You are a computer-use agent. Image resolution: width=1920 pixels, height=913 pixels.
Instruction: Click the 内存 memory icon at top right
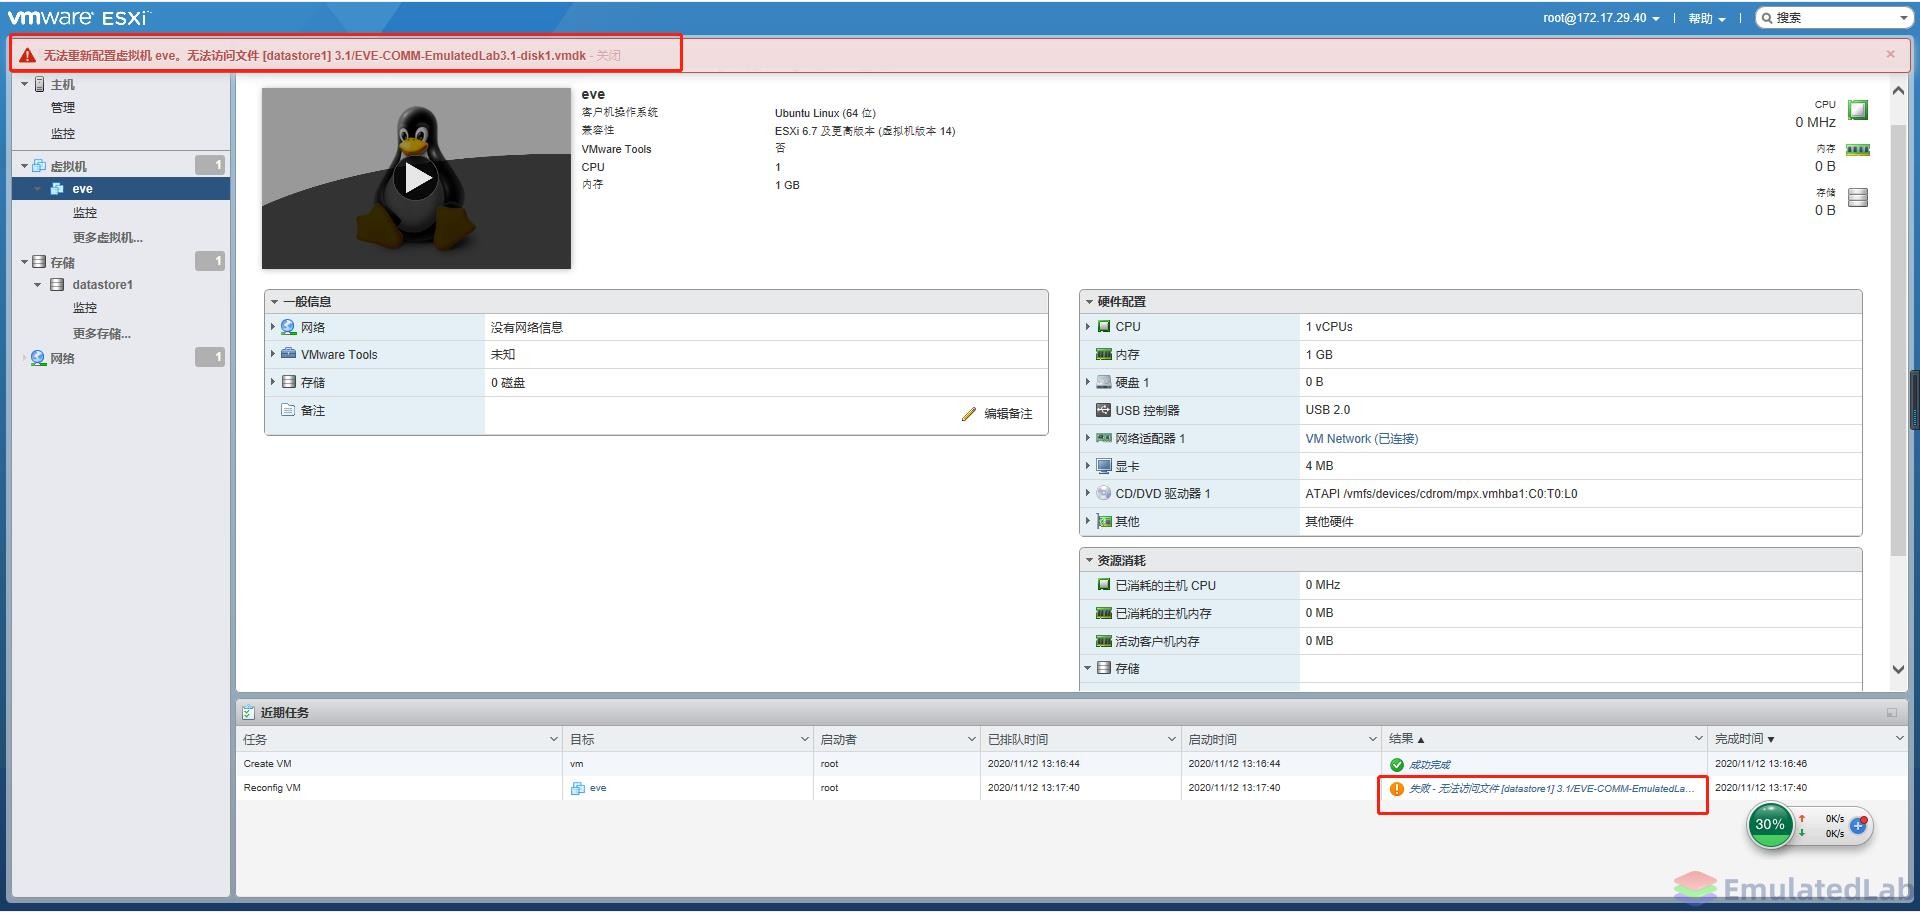tap(1858, 150)
